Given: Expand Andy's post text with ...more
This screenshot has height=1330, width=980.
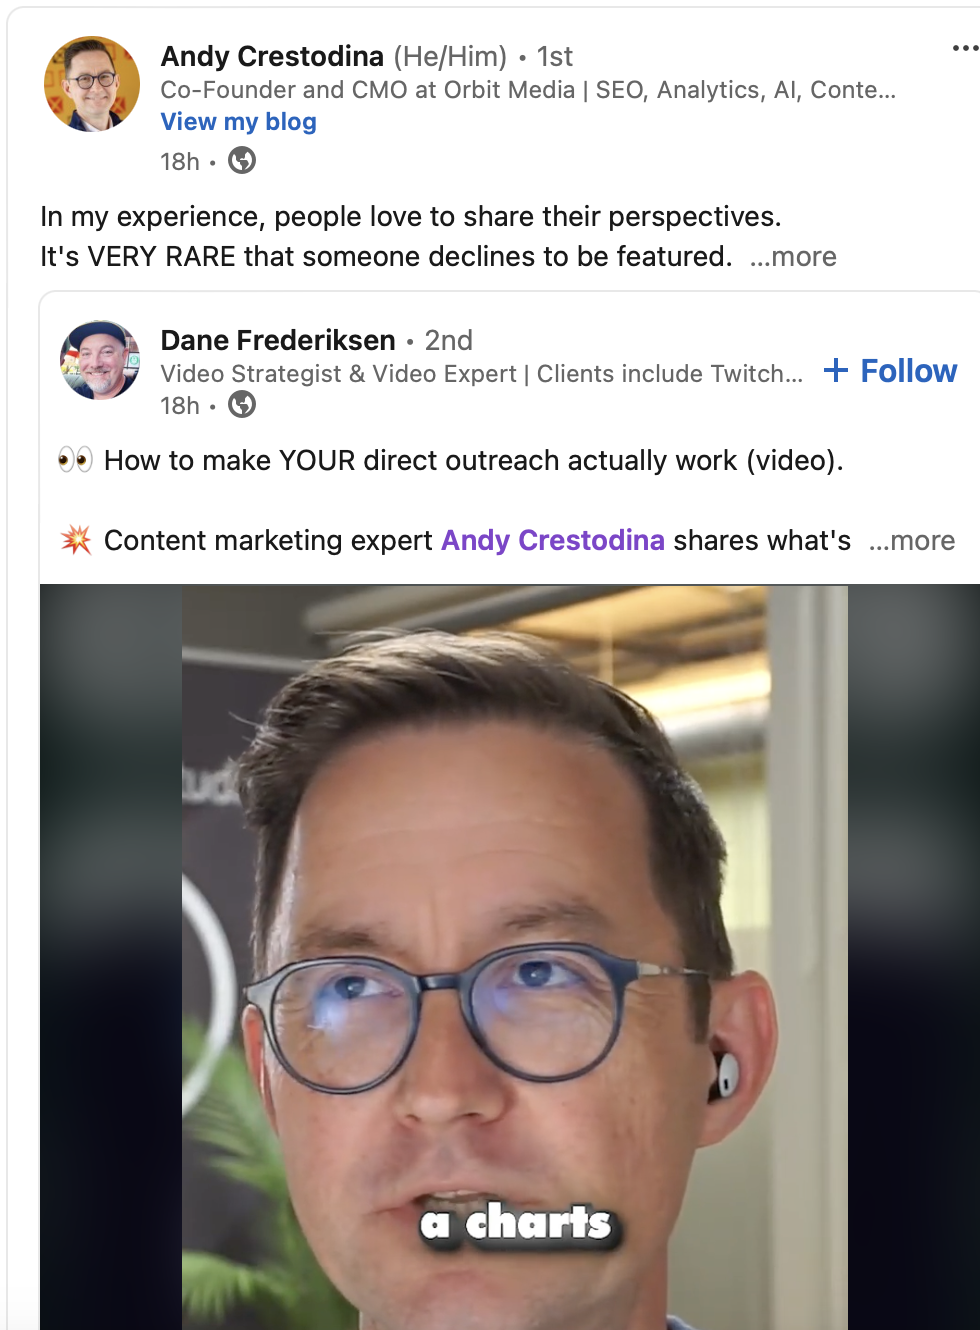Looking at the screenshot, I should (793, 257).
